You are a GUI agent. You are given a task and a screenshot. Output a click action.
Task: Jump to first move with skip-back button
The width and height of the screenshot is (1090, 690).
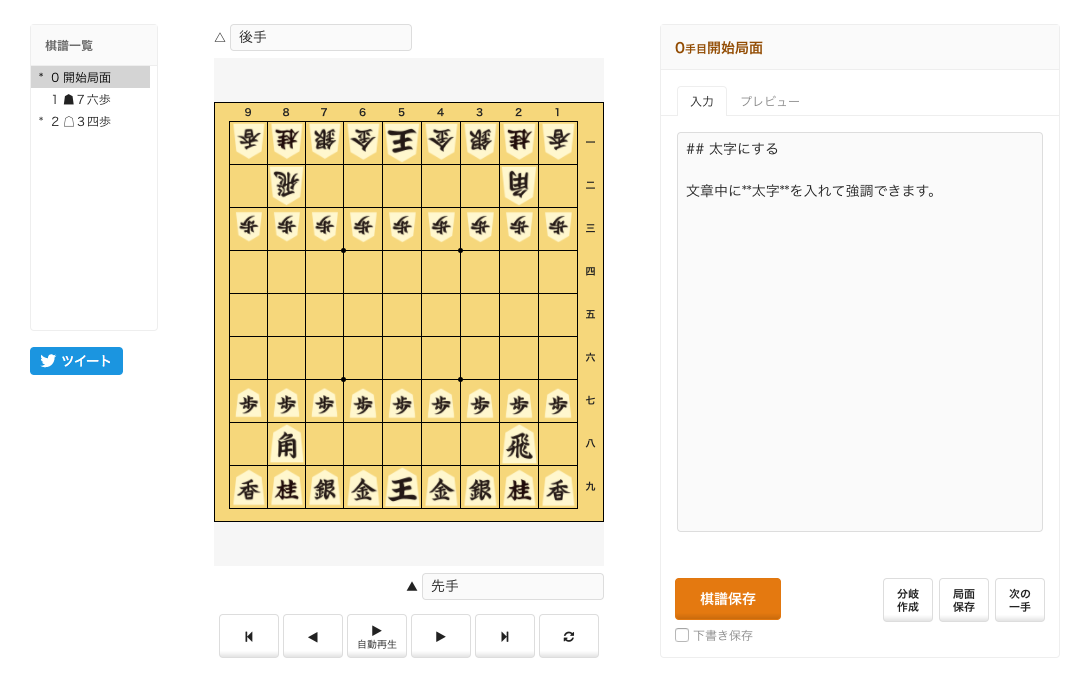249,636
